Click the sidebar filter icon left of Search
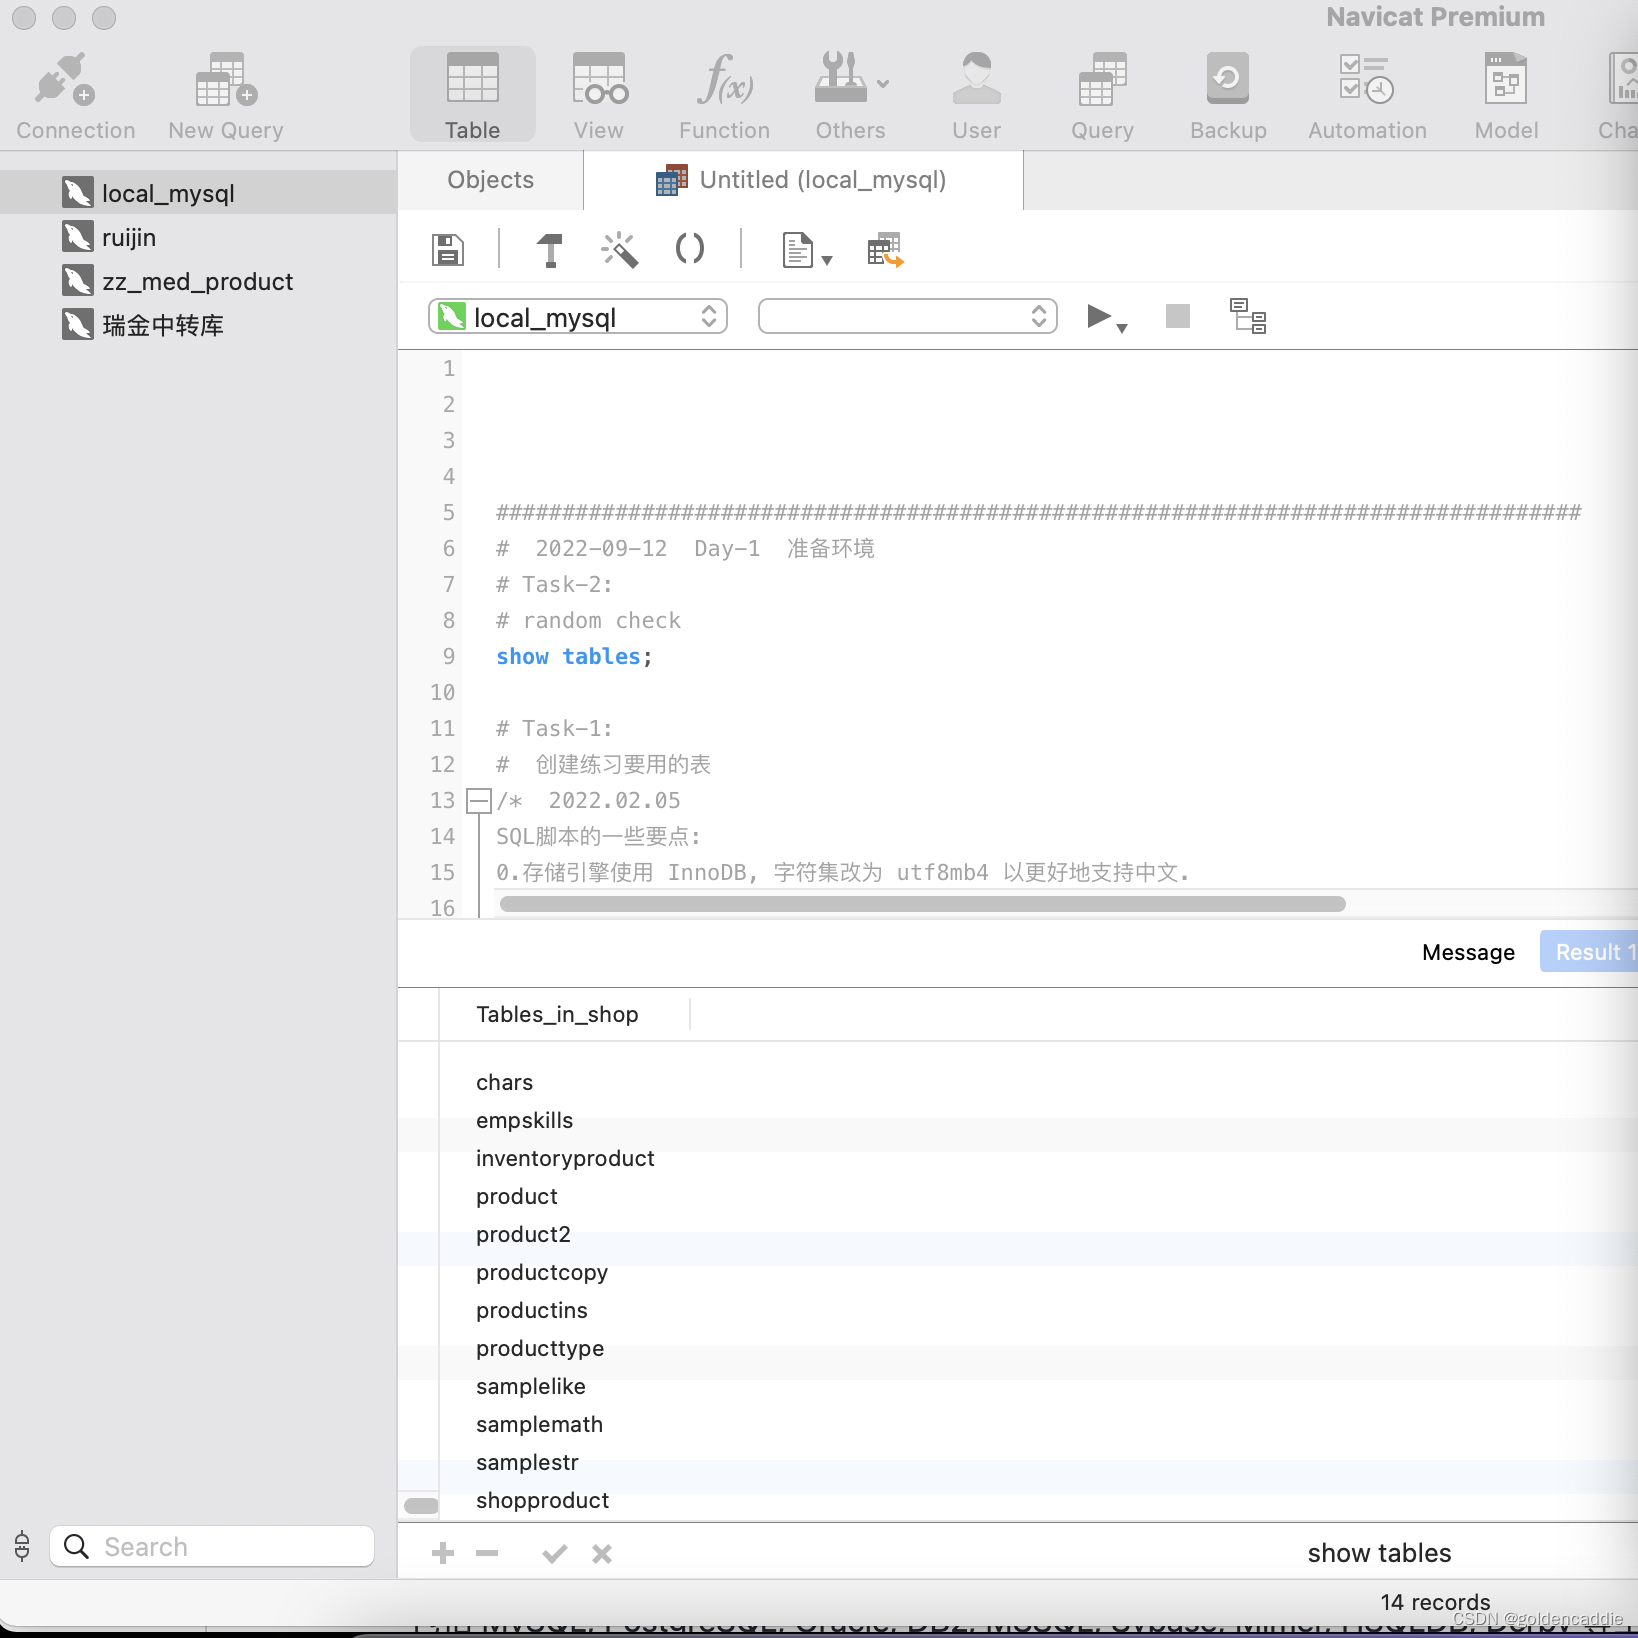This screenshot has width=1638, height=1638. tap(22, 1546)
